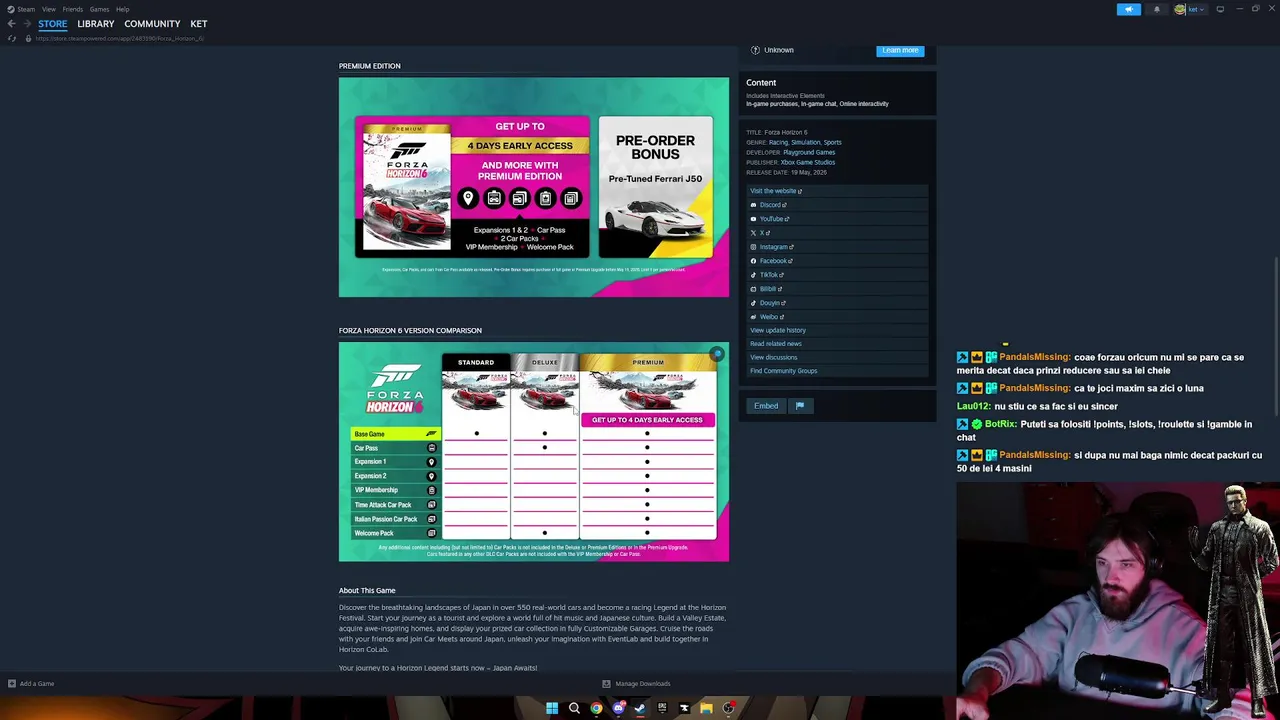Click the Manage Downloads arrow icon
The image size is (1280, 720).
(x=606, y=683)
